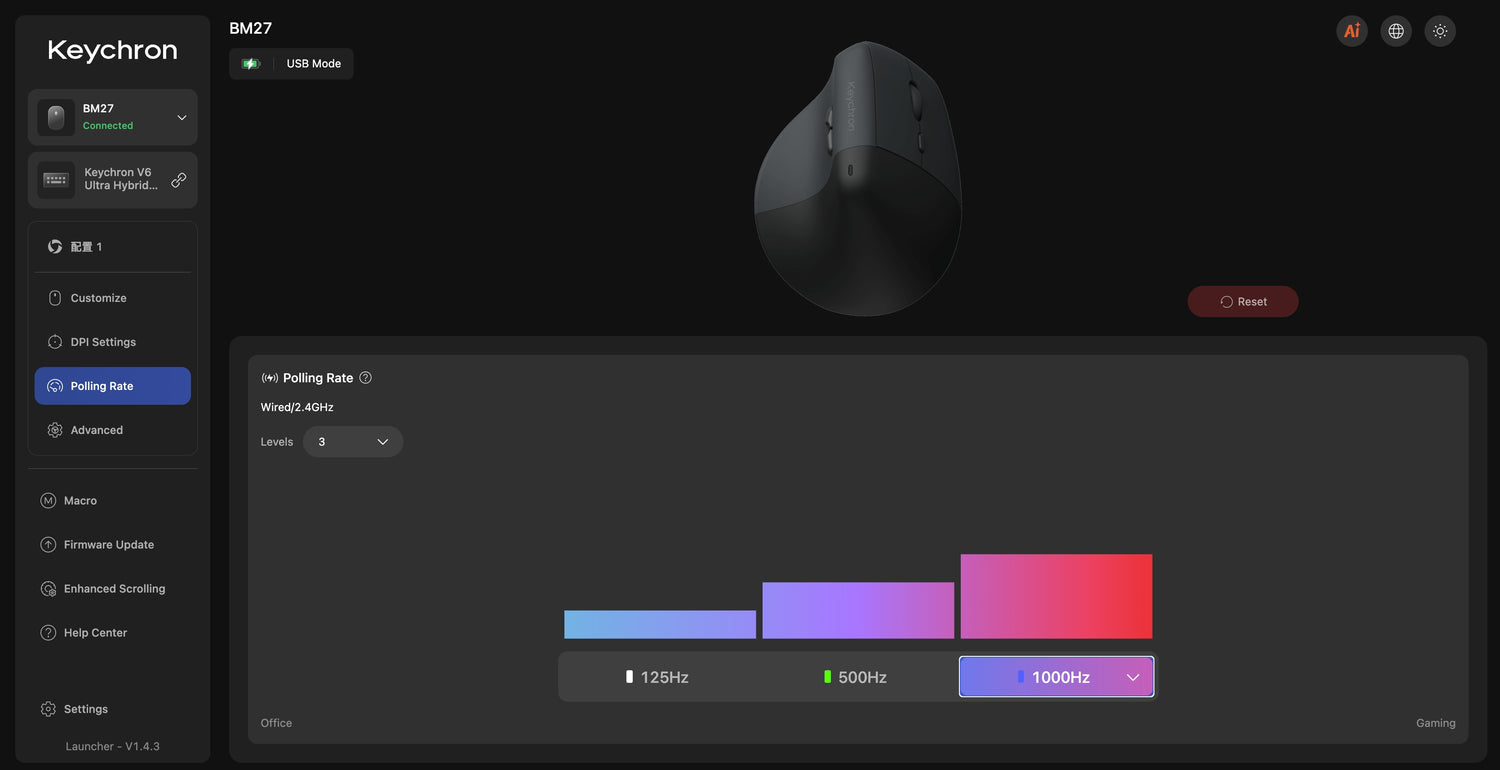The height and width of the screenshot is (770, 1500).
Task: Click the purple 500Hz level bar
Action: (x=858, y=611)
